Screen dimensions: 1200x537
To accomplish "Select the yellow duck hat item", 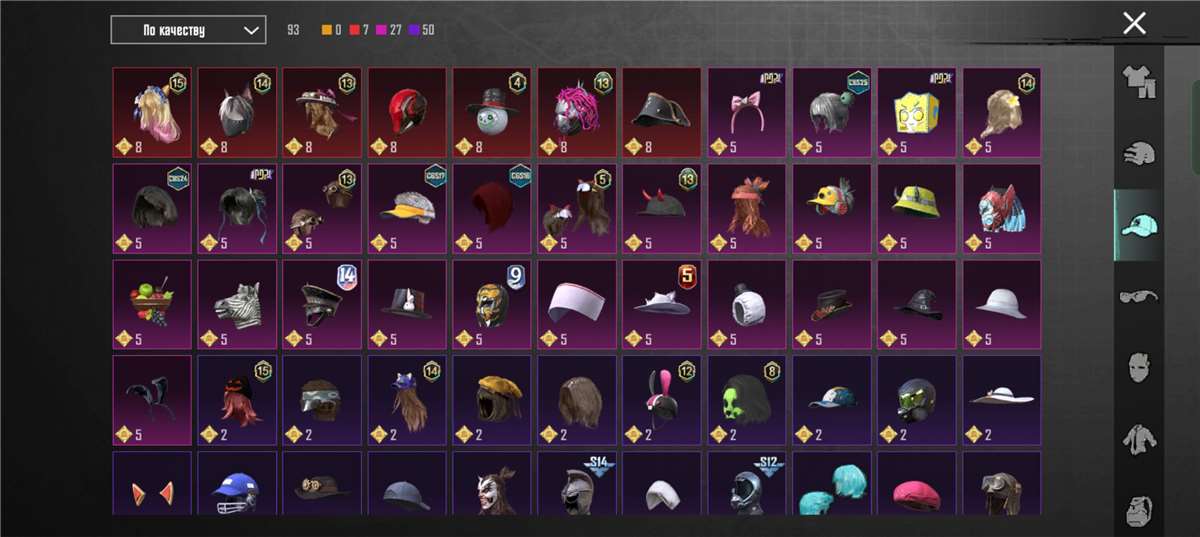I will click(832, 209).
